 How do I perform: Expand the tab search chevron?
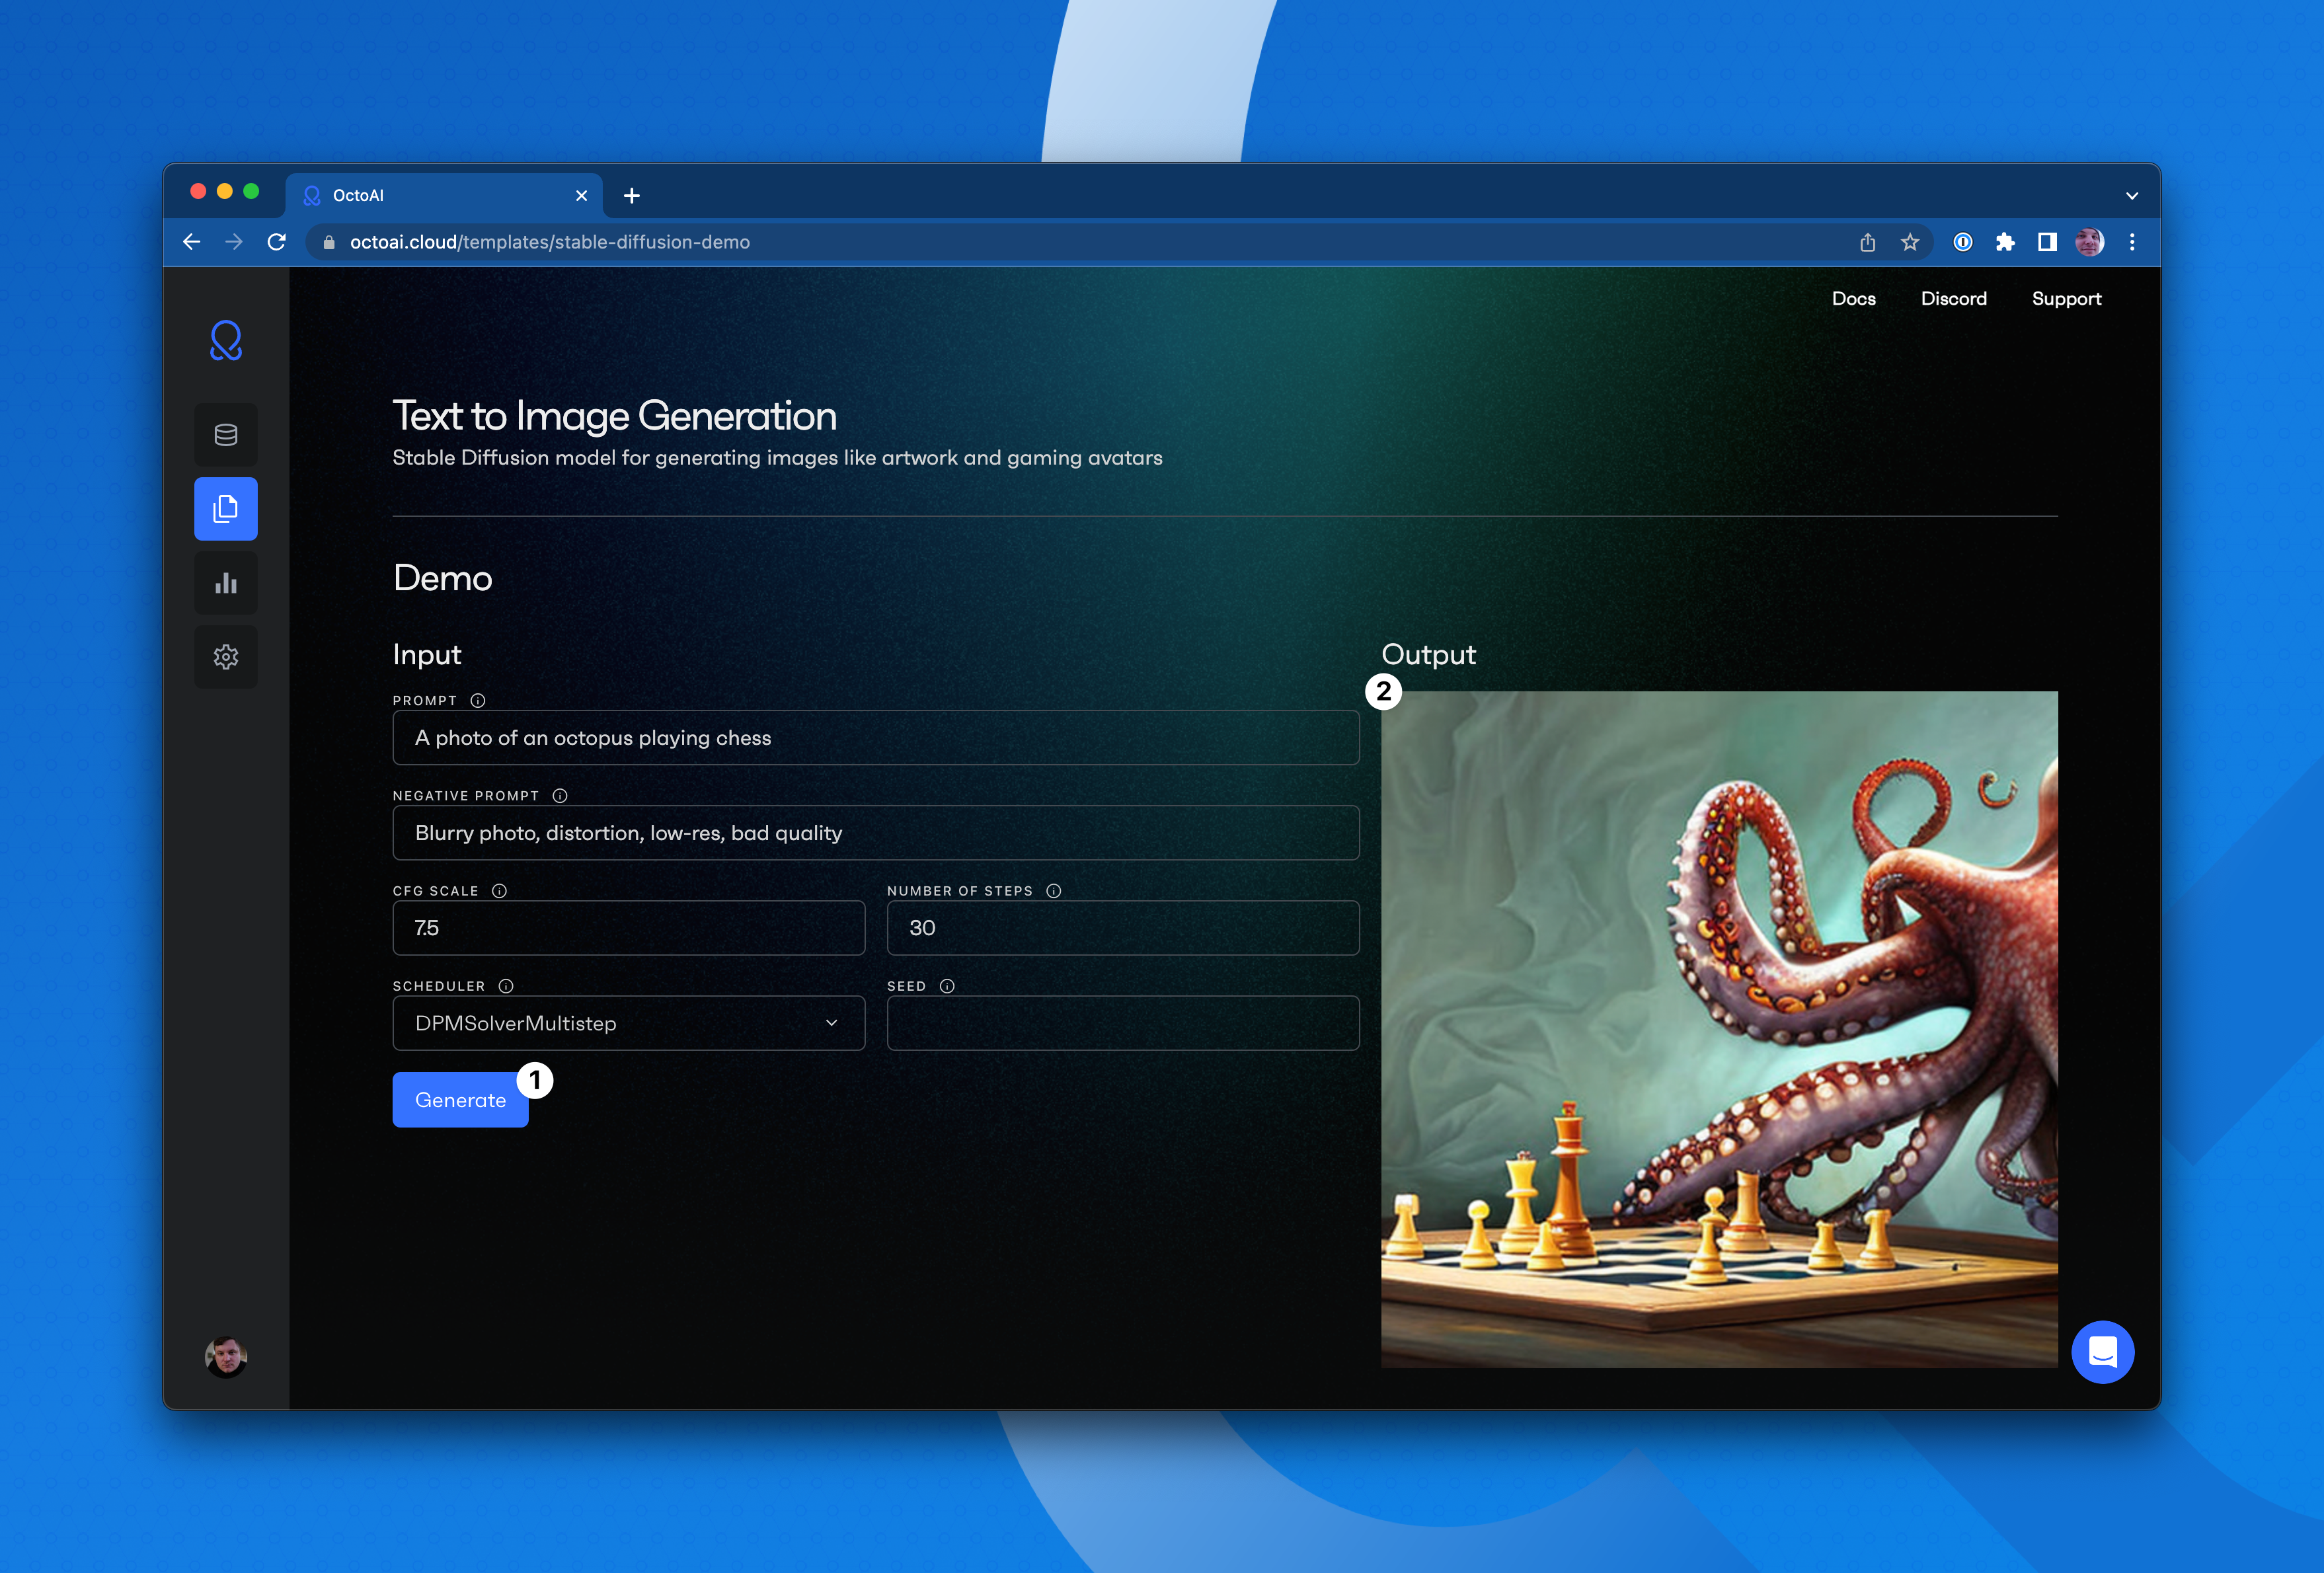(x=2131, y=196)
